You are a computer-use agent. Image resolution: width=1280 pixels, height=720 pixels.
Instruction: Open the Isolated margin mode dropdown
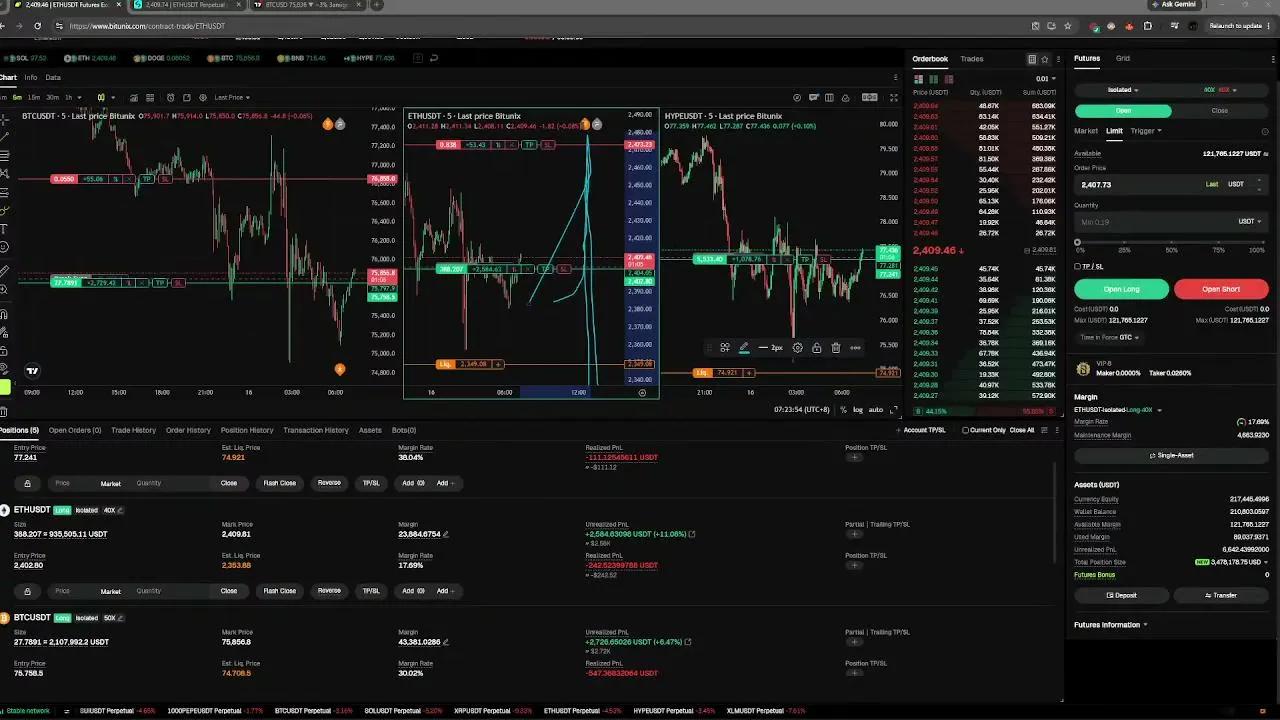(x=1122, y=90)
